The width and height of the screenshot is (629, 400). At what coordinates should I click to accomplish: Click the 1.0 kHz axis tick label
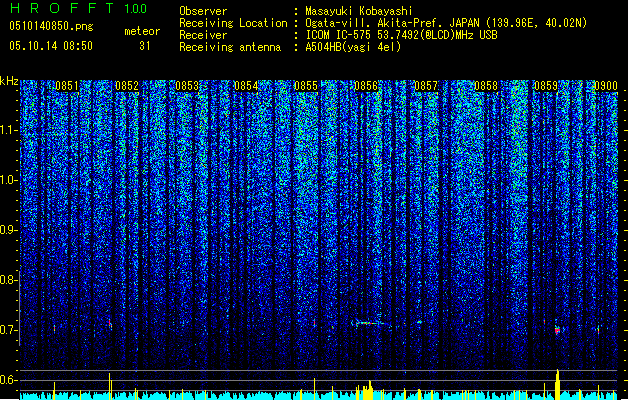(x=9, y=180)
